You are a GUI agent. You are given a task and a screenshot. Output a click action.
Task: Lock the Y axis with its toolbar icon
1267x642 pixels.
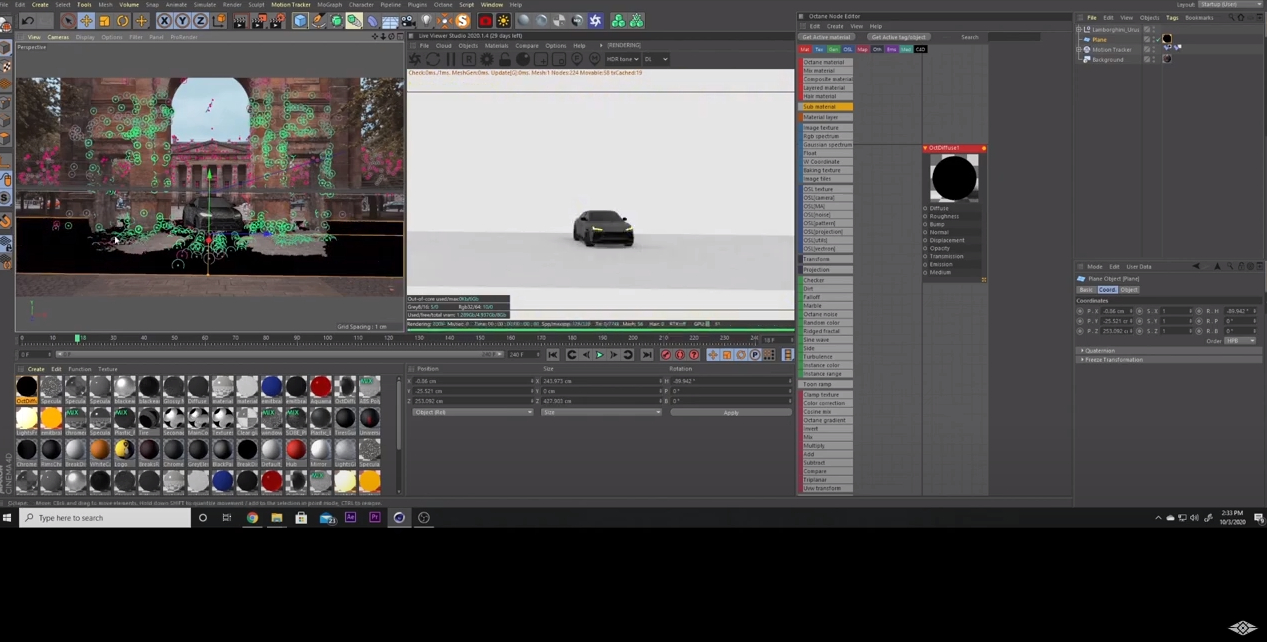[181, 21]
